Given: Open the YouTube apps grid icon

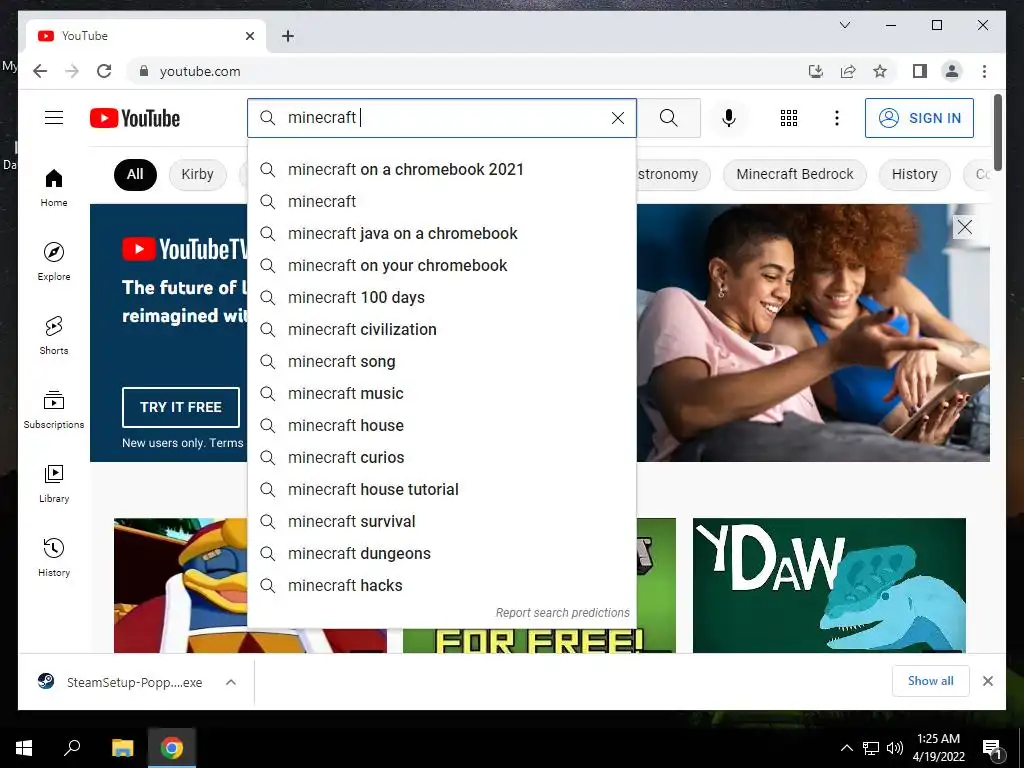Looking at the screenshot, I should 789,118.
